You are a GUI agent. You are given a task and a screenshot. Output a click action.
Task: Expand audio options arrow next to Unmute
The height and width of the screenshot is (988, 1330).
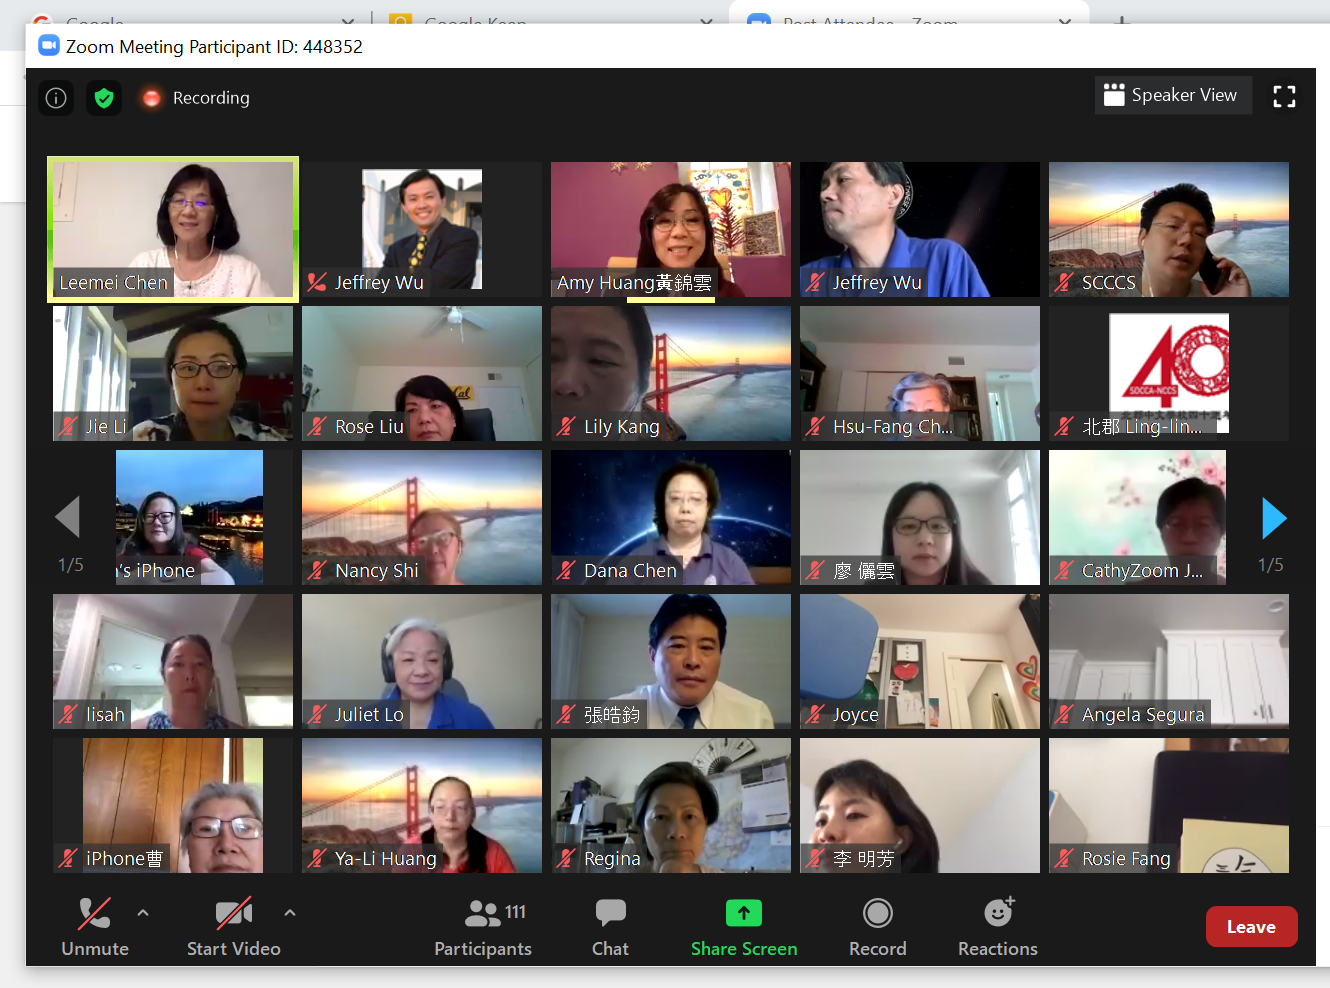point(143,912)
